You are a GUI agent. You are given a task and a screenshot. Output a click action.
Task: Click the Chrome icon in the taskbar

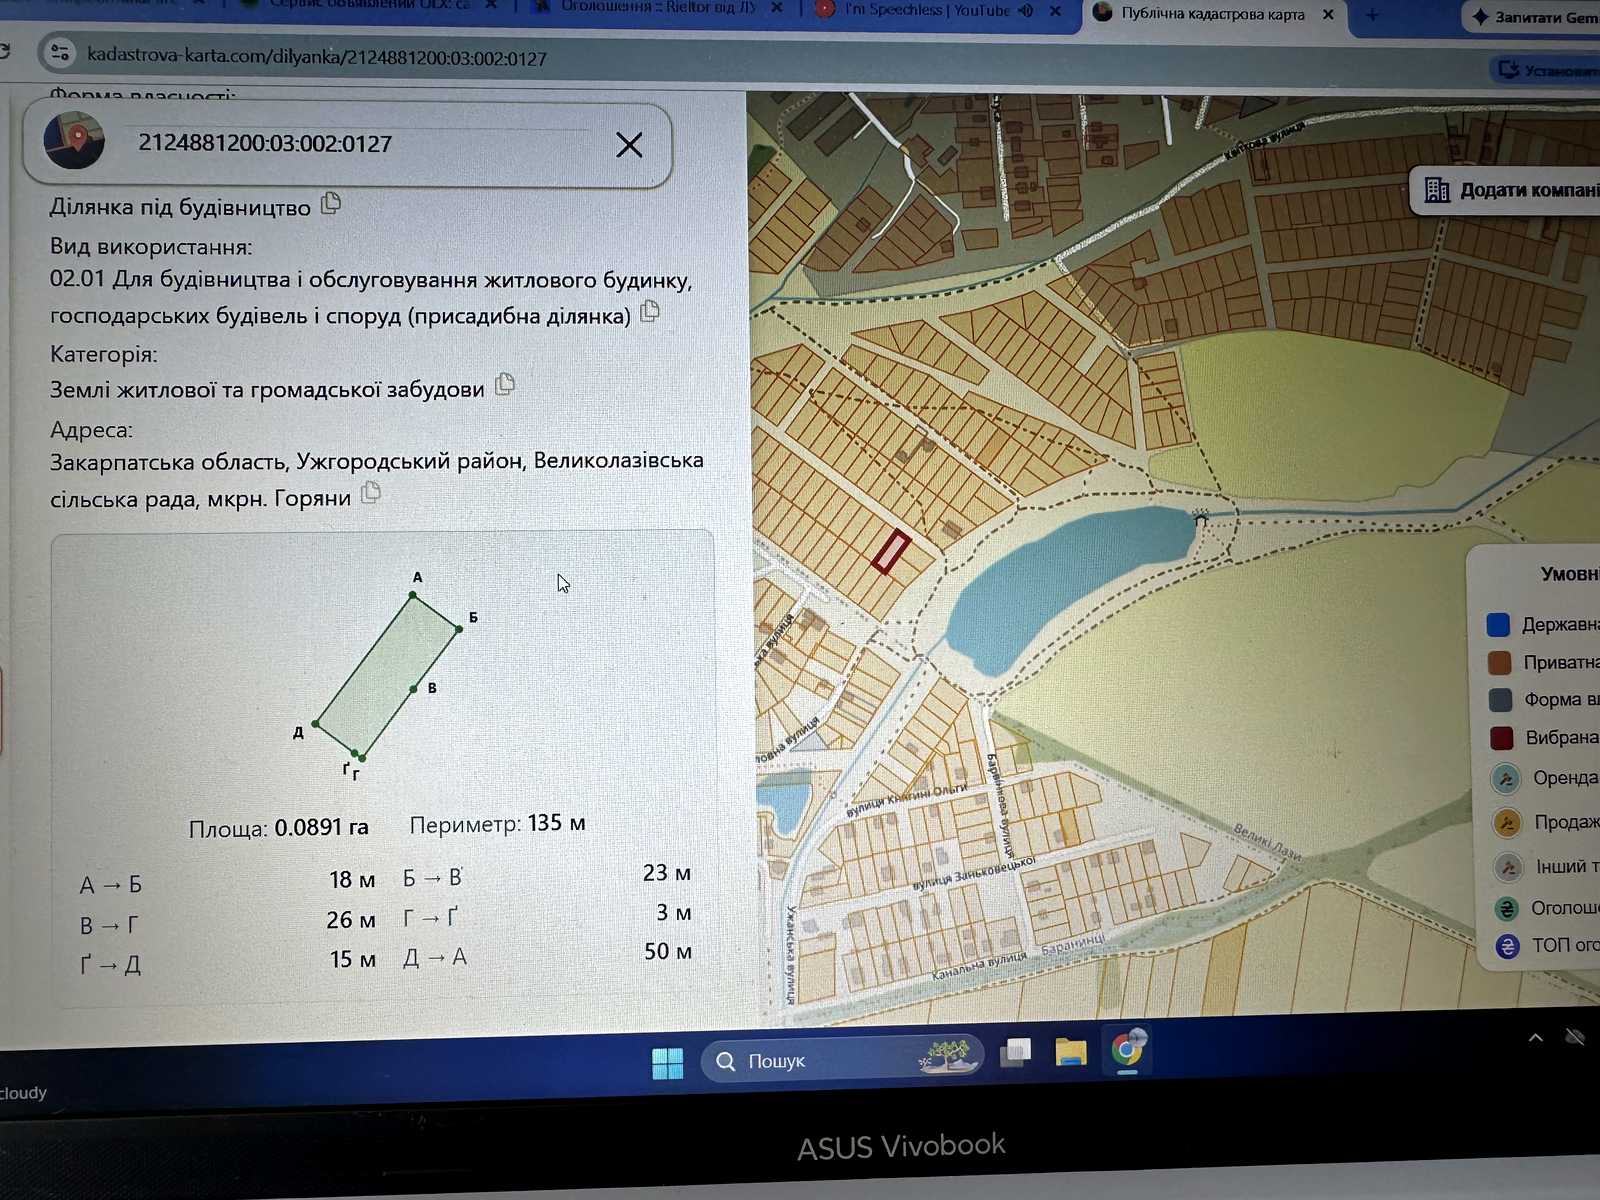click(x=1127, y=1050)
